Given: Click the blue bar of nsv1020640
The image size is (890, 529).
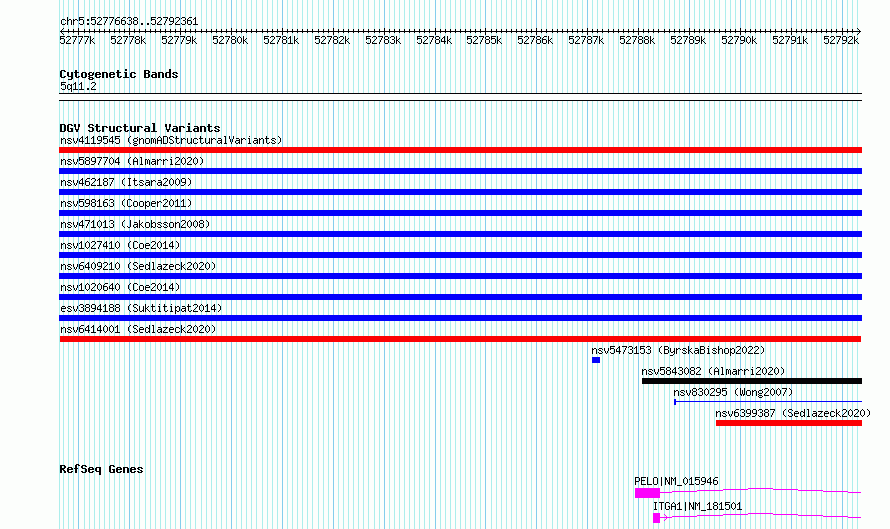Looking at the screenshot, I should [460, 297].
